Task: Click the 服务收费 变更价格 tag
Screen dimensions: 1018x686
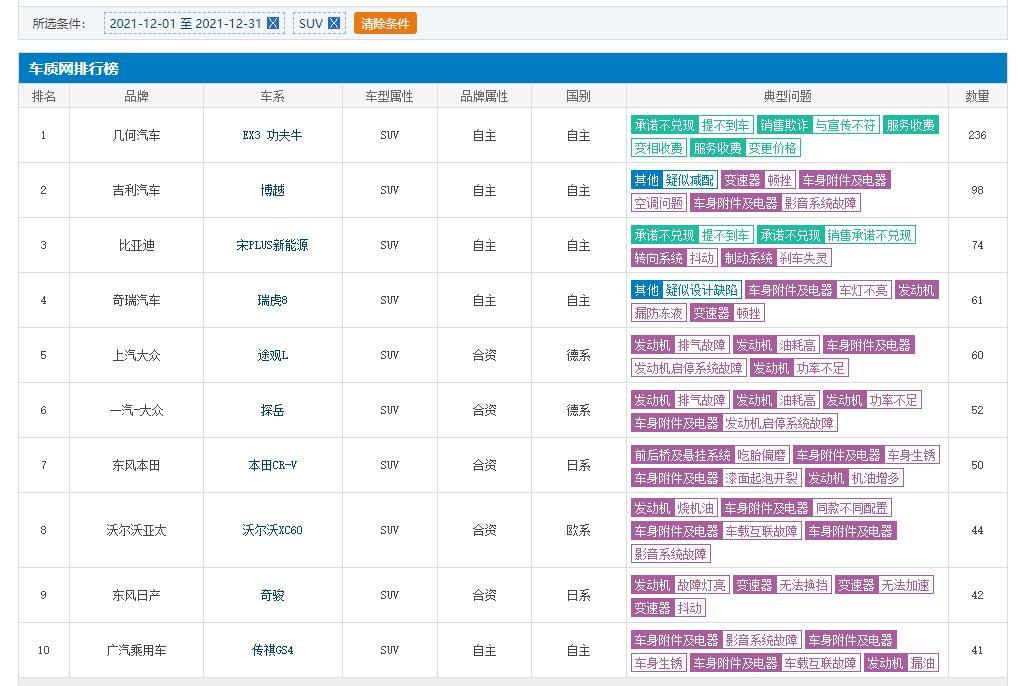Action: point(745,148)
